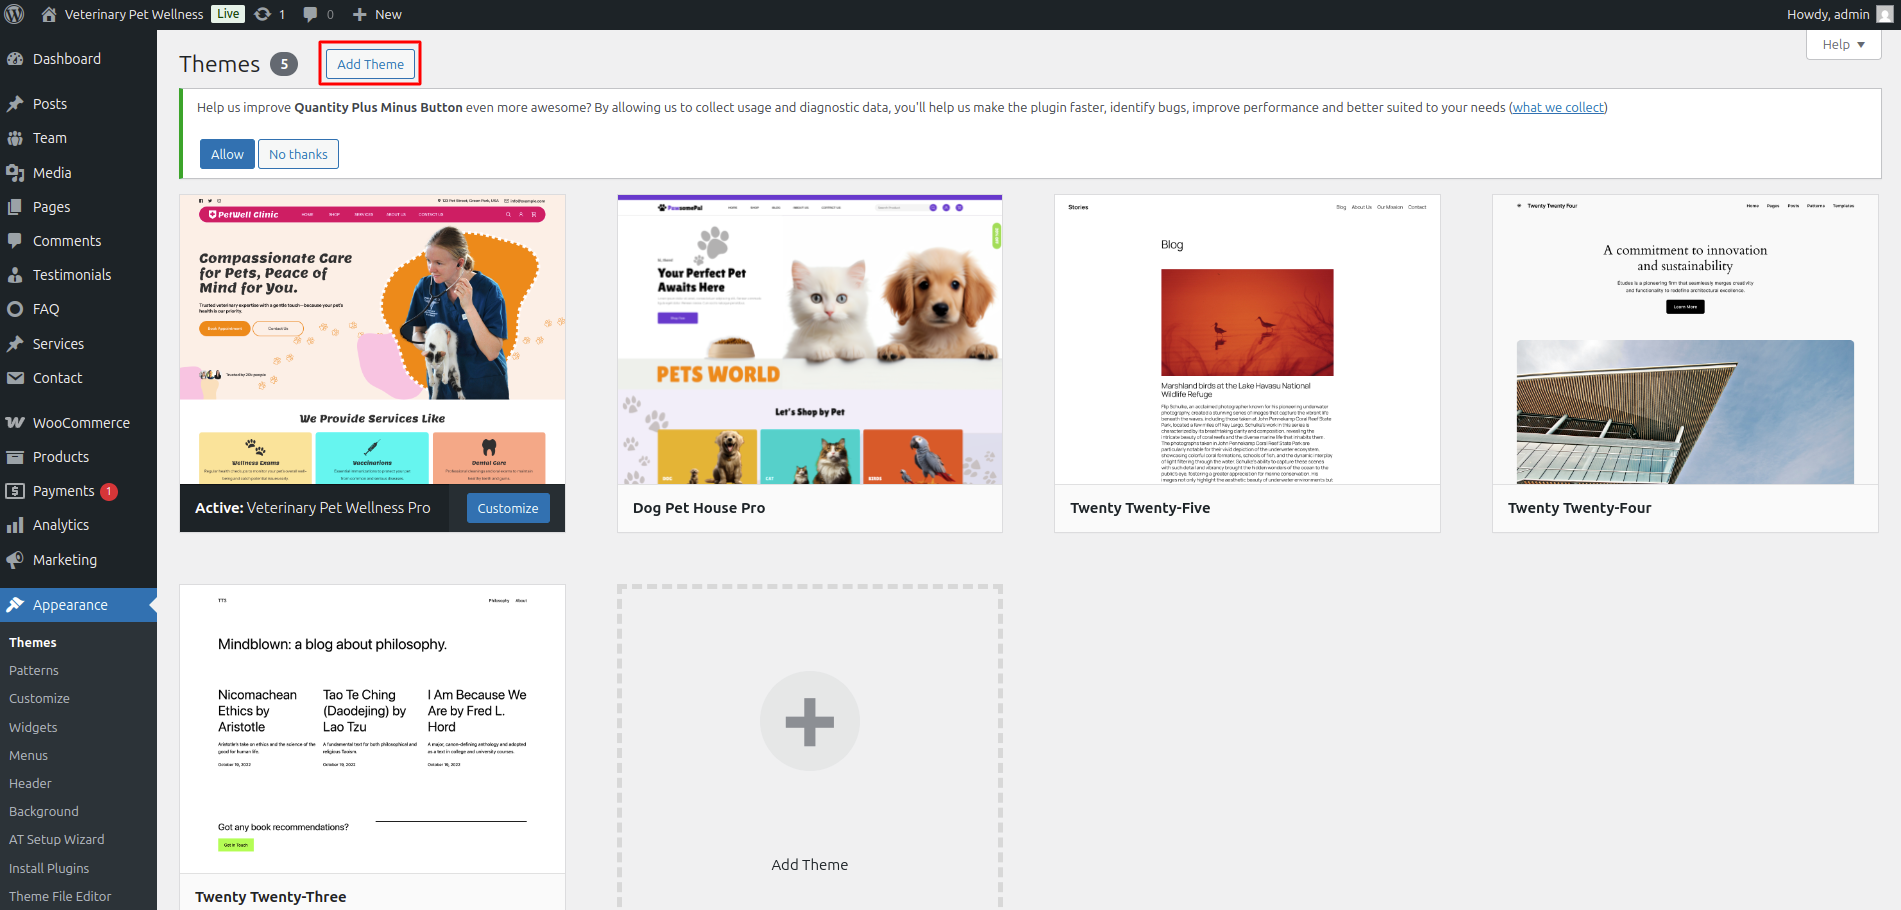Screen dimensions: 1901x910
Task: Click the Pages document icon
Action: point(15,207)
